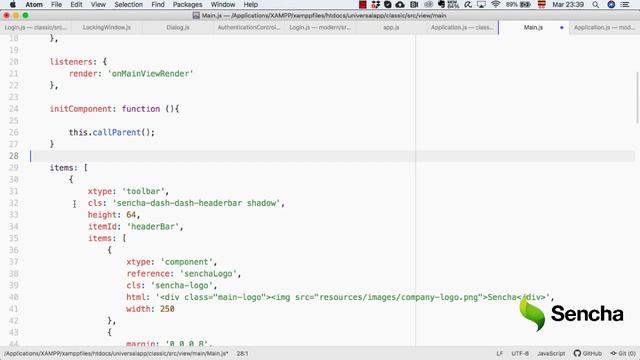640x360 pixels.
Task: Click the cursor position 28:1 indicator
Action: click(x=242, y=353)
